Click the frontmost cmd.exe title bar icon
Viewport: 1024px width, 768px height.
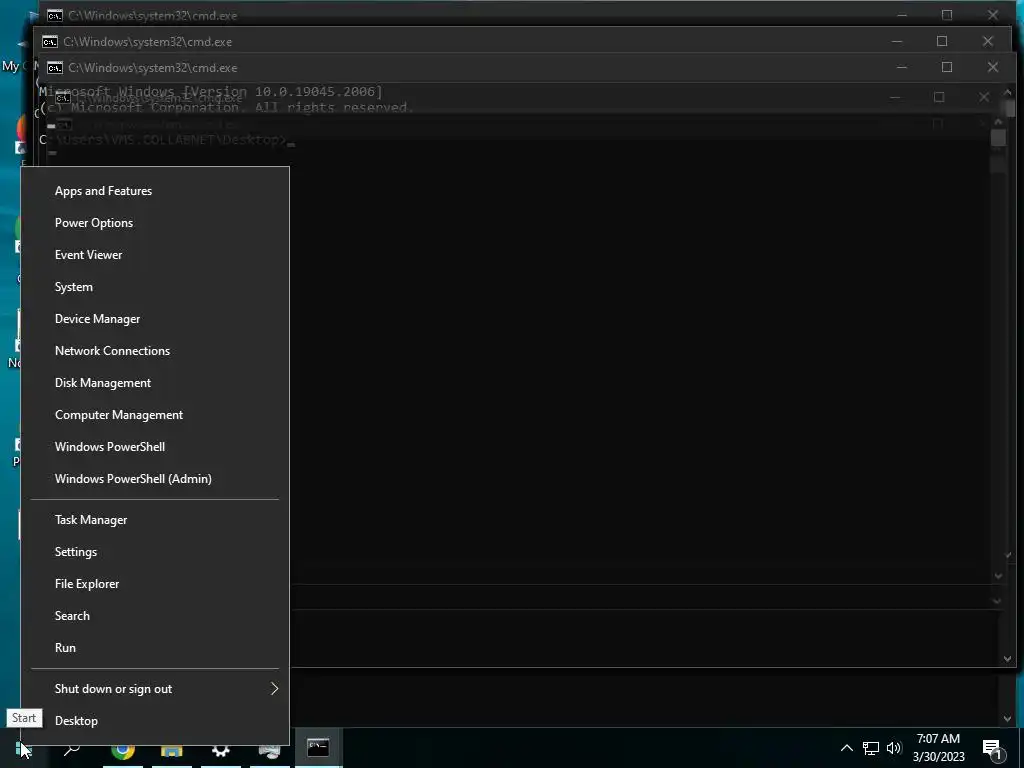pos(55,68)
